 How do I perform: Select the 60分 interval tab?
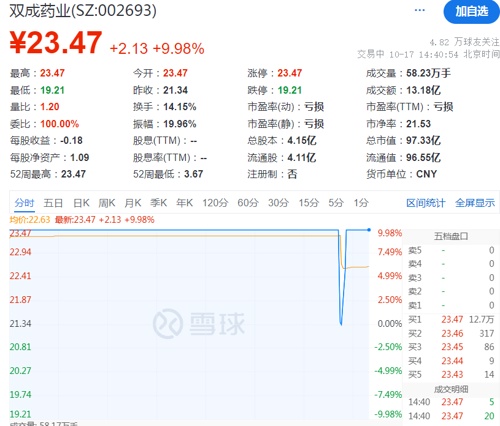pos(248,202)
